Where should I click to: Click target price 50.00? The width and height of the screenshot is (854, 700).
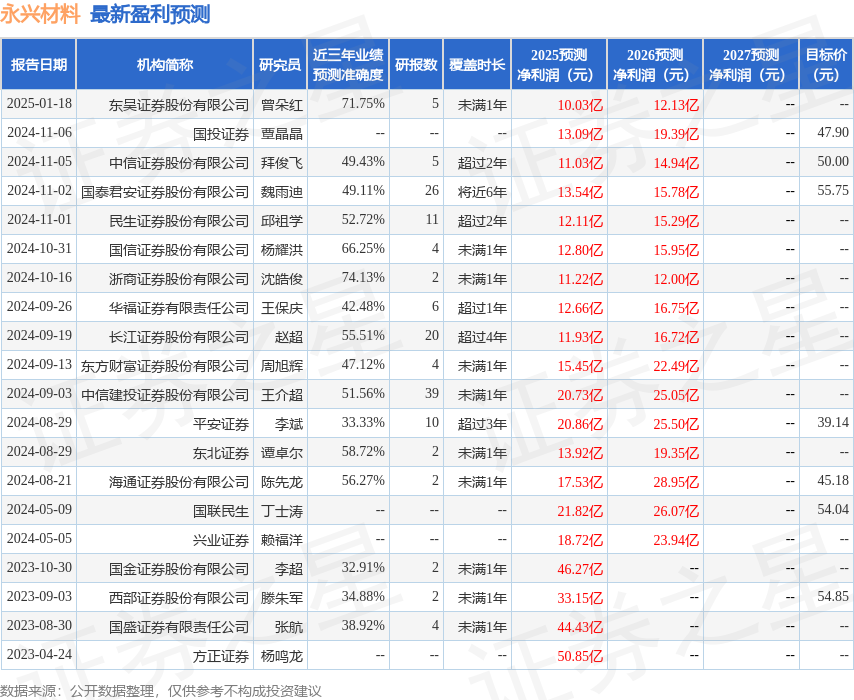tap(833, 161)
